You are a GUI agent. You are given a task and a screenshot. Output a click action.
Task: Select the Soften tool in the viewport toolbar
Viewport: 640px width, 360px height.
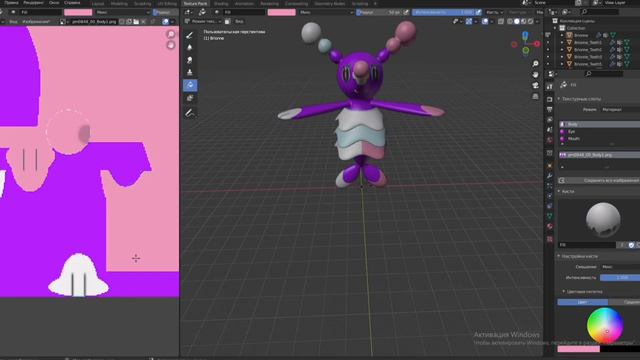(190, 48)
